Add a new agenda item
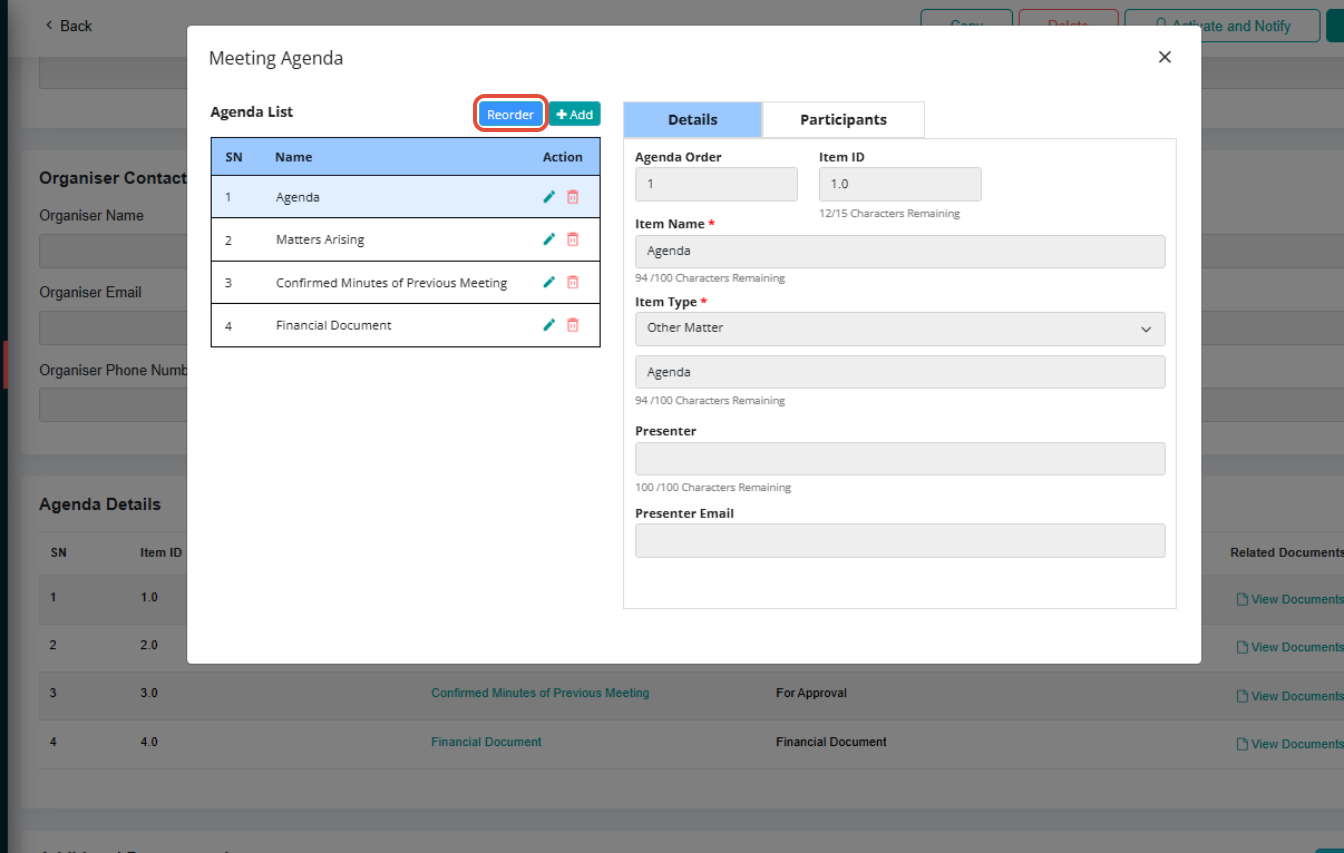The width and height of the screenshot is (1344, 853). pos(575,114)
